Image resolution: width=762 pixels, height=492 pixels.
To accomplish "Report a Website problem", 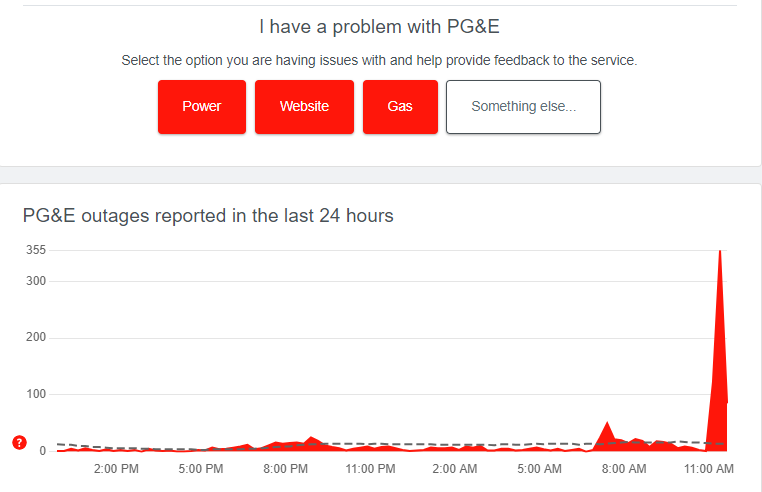I will point(304,107).
